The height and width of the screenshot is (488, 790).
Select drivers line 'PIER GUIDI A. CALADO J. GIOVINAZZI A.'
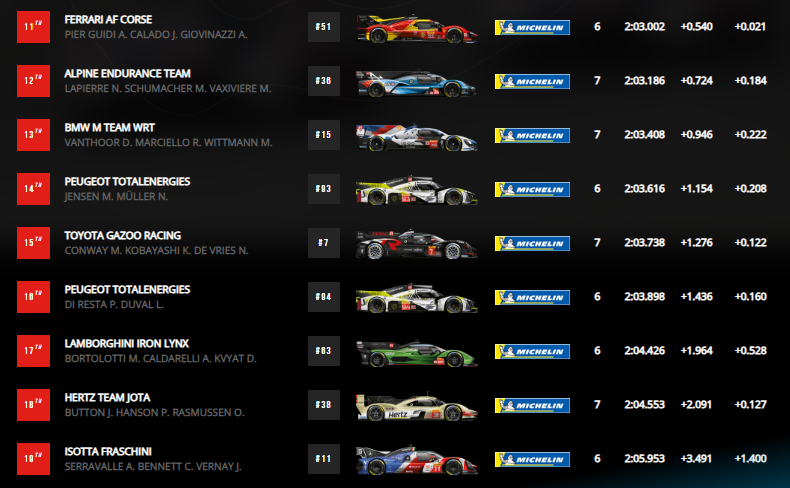156,35
